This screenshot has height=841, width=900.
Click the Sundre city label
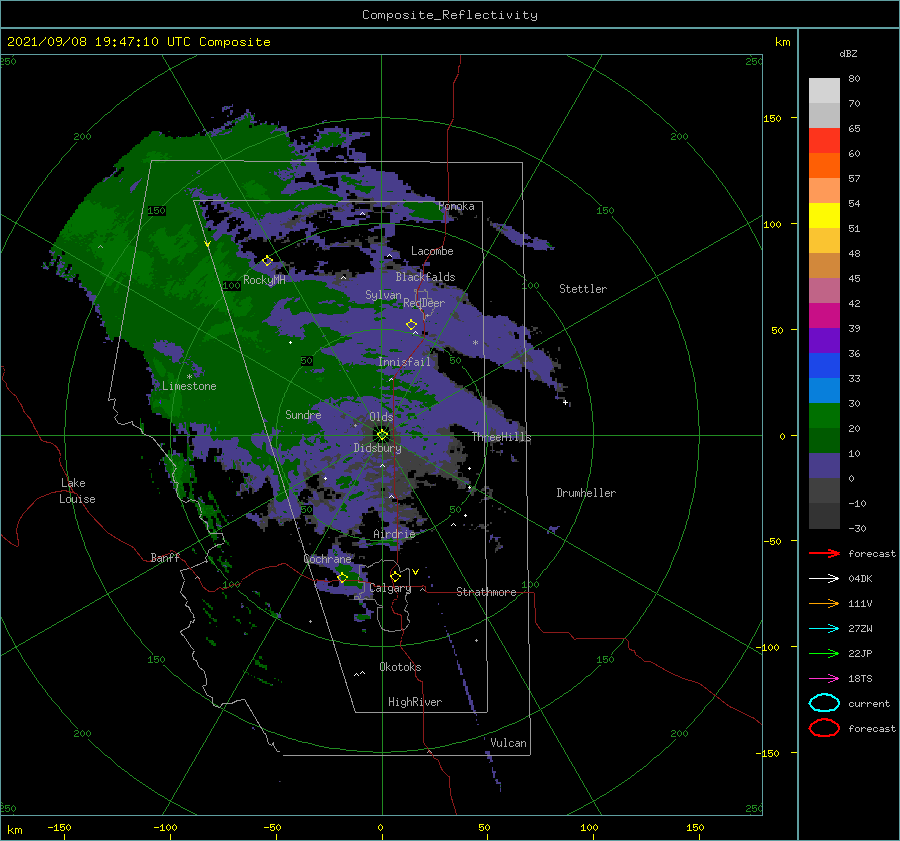303,415
